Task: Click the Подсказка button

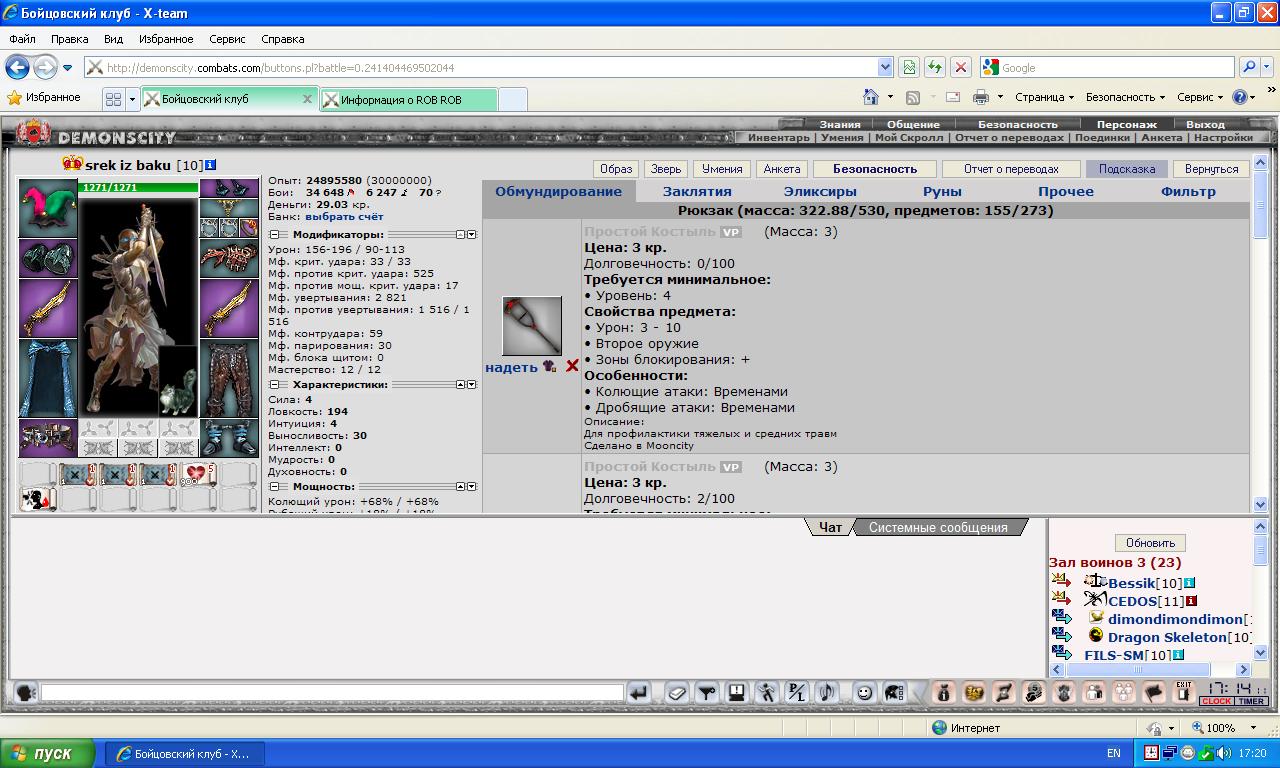Action: click(1127, 169)
